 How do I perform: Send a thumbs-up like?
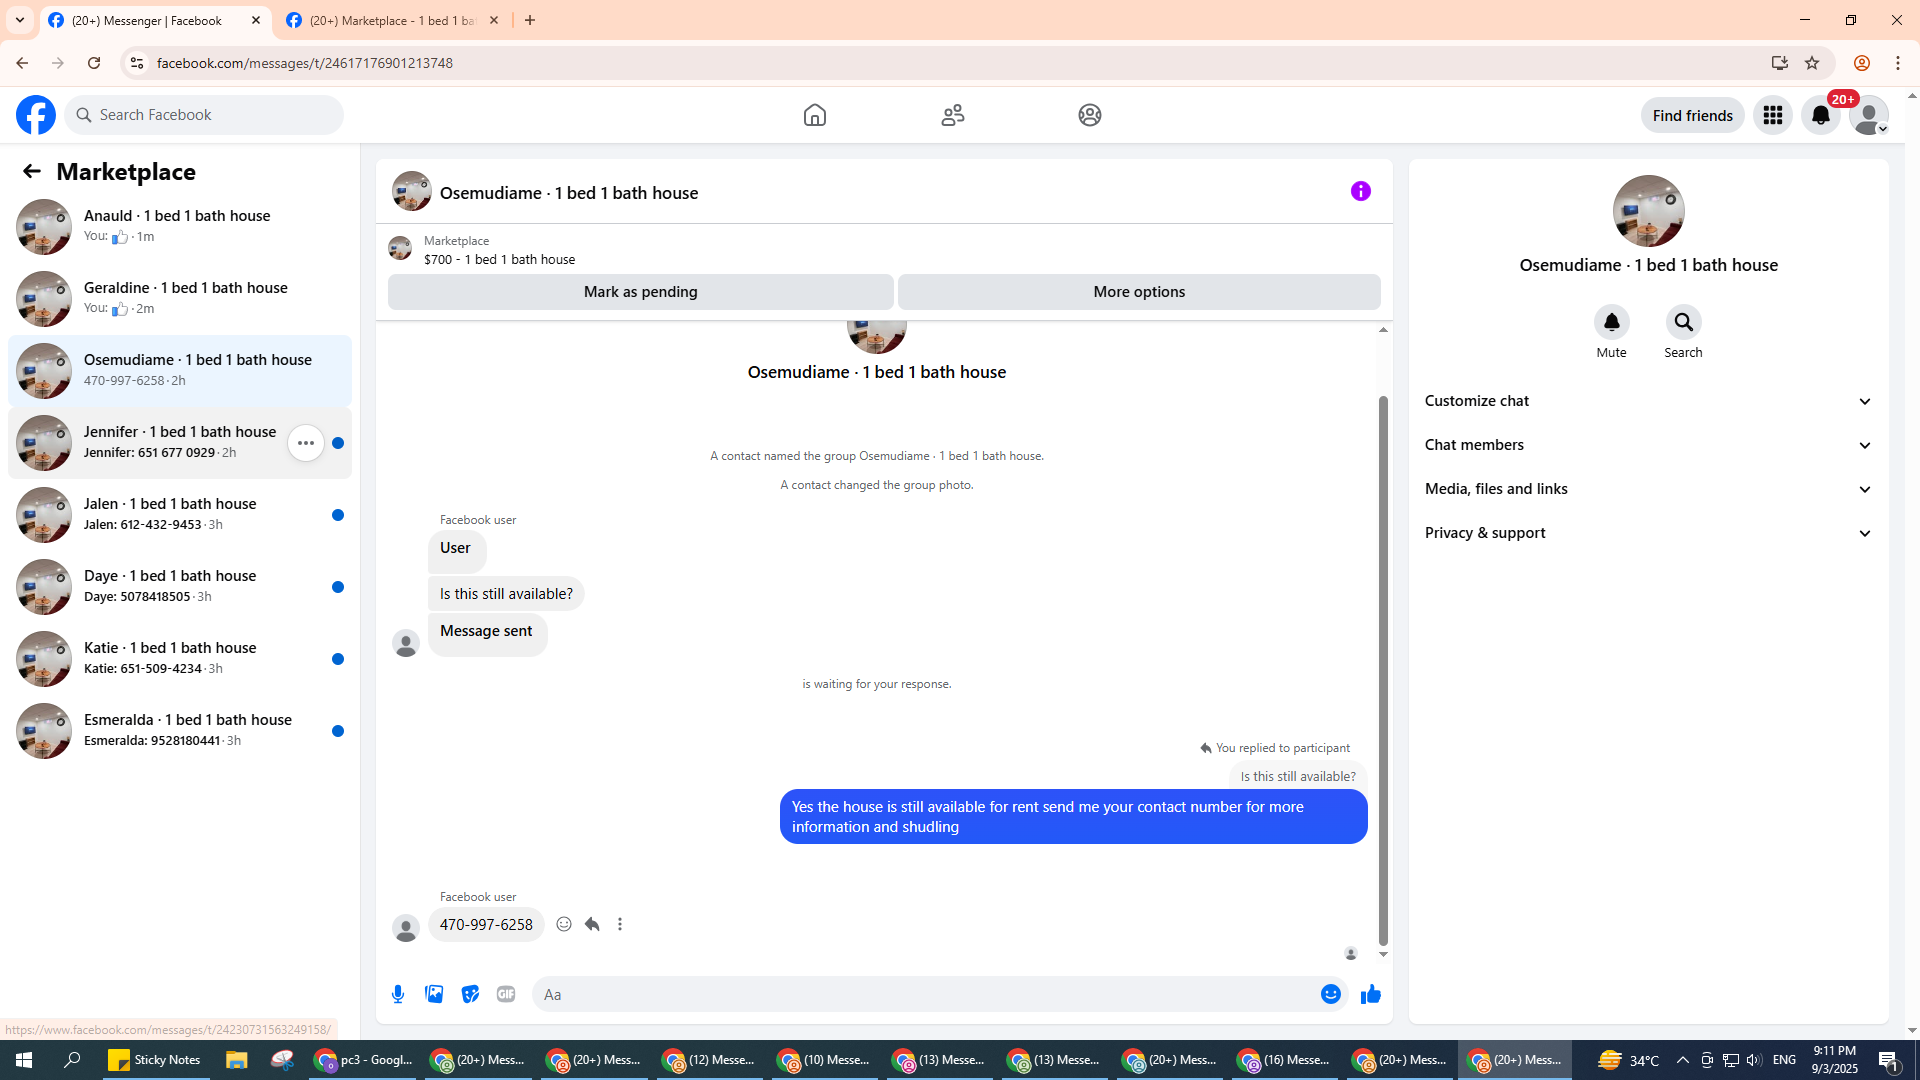(1371, 994)
